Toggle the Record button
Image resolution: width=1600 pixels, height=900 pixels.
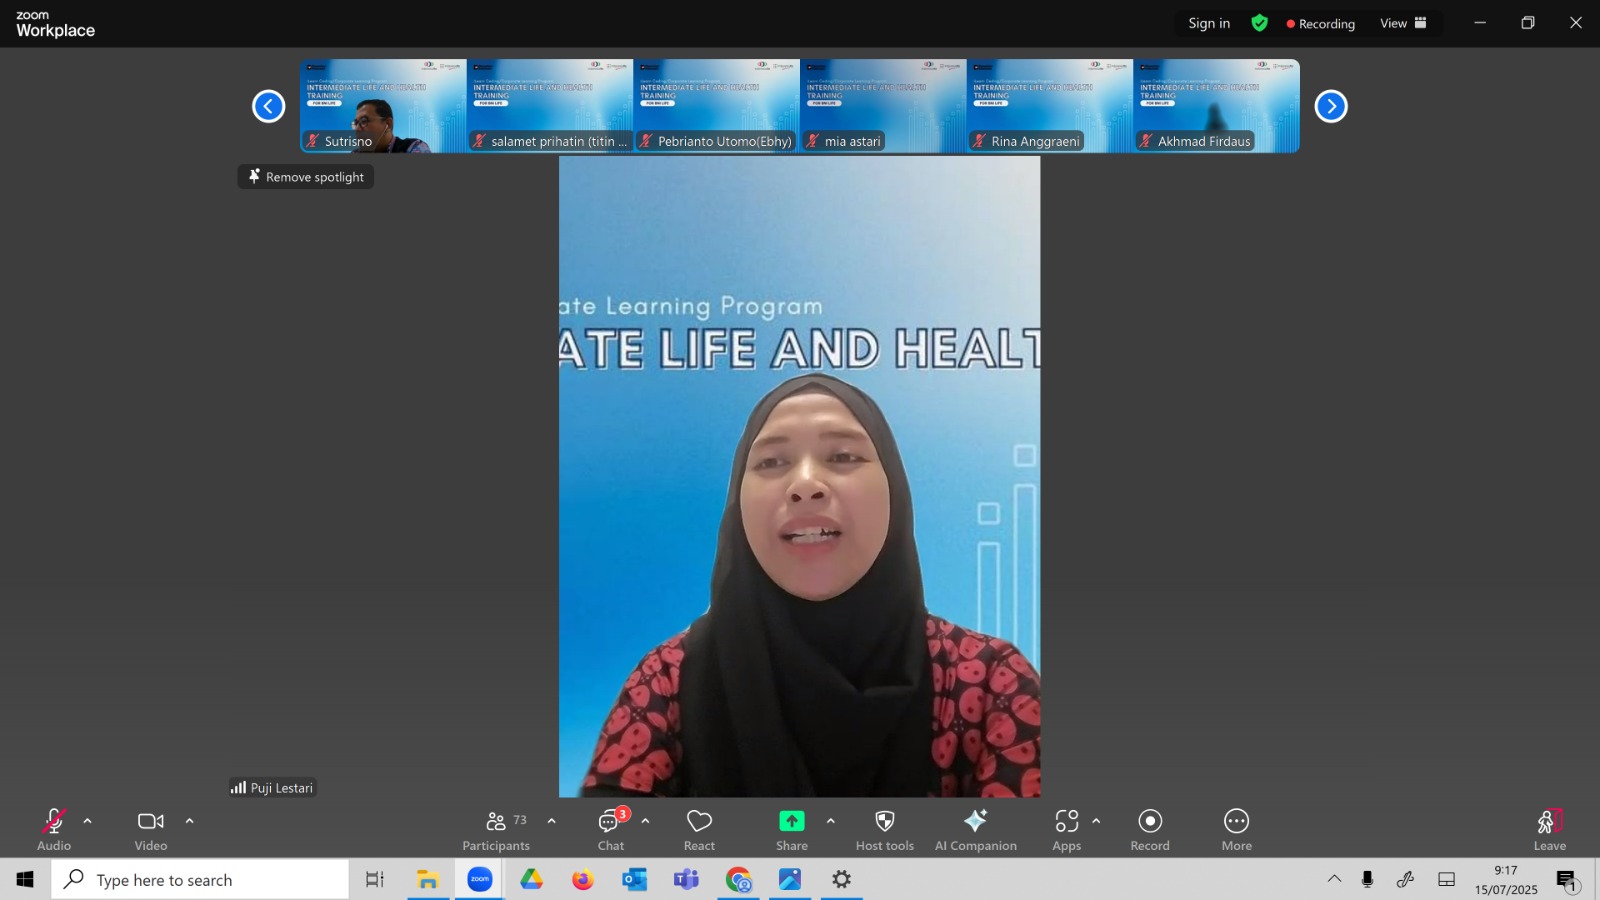pos(1150,830)
